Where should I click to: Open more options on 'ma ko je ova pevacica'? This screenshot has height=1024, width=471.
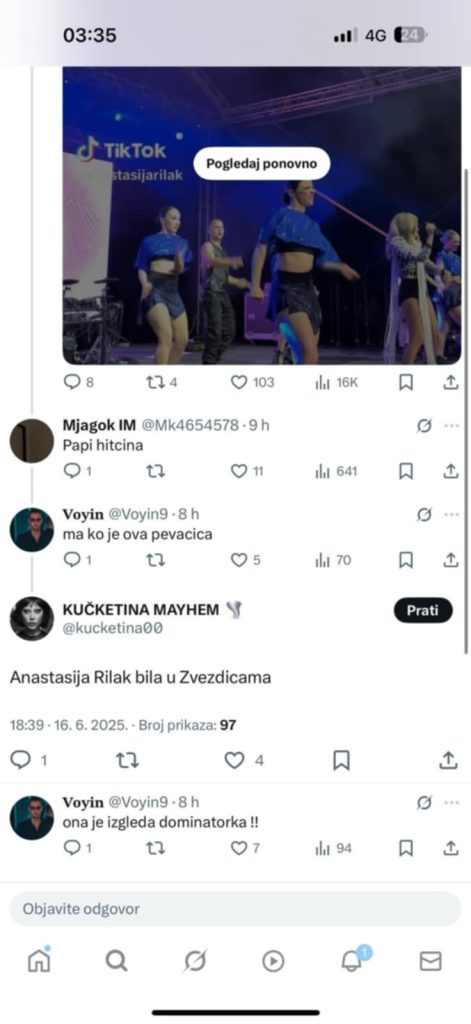coord(451,515)
